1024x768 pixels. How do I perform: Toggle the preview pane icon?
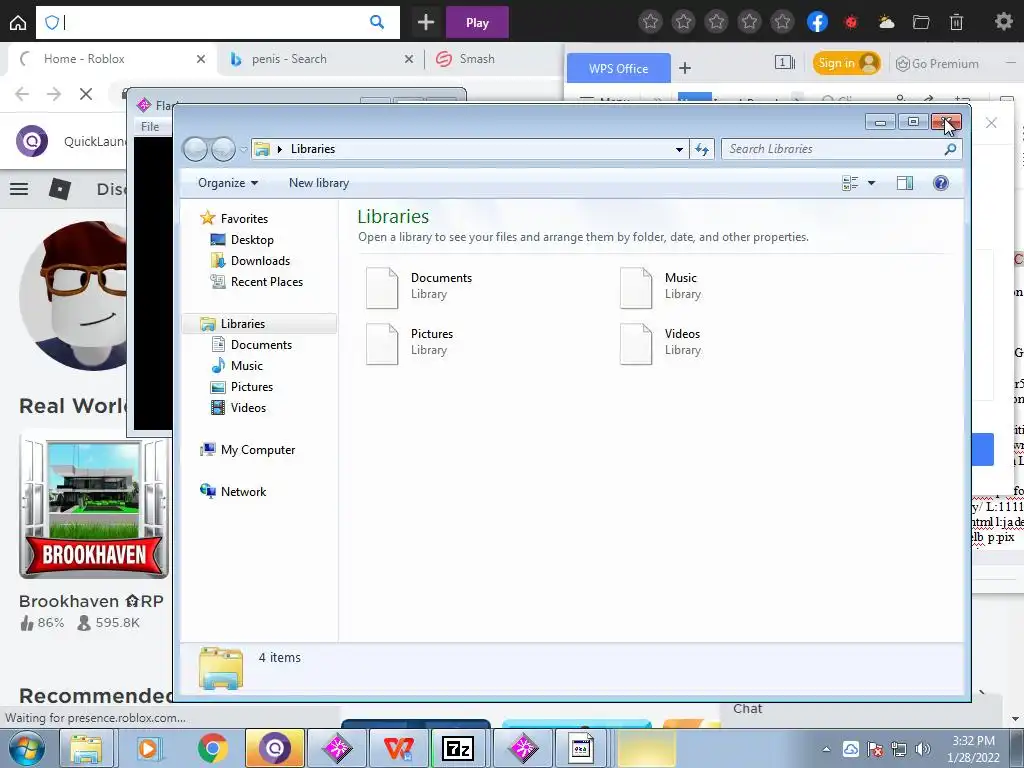coord(904,183)
